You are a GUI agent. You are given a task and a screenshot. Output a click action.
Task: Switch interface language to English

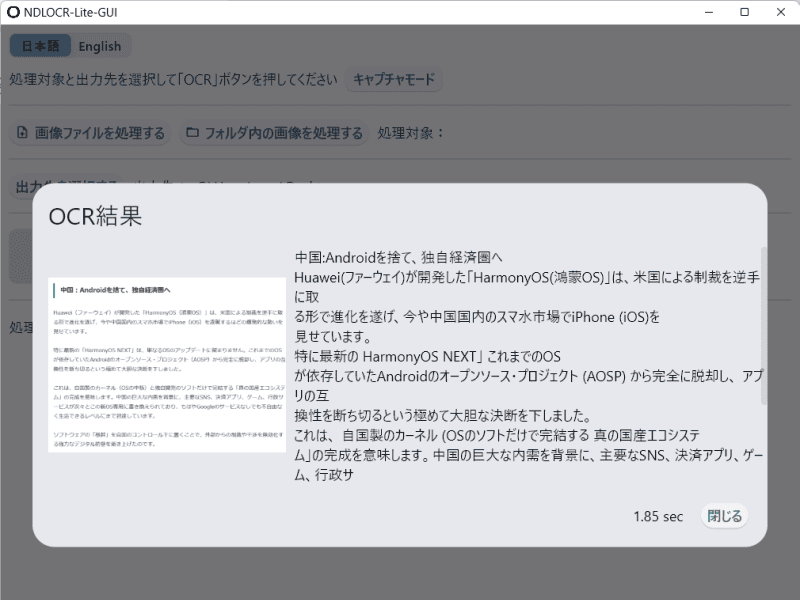tap(100, 46)
